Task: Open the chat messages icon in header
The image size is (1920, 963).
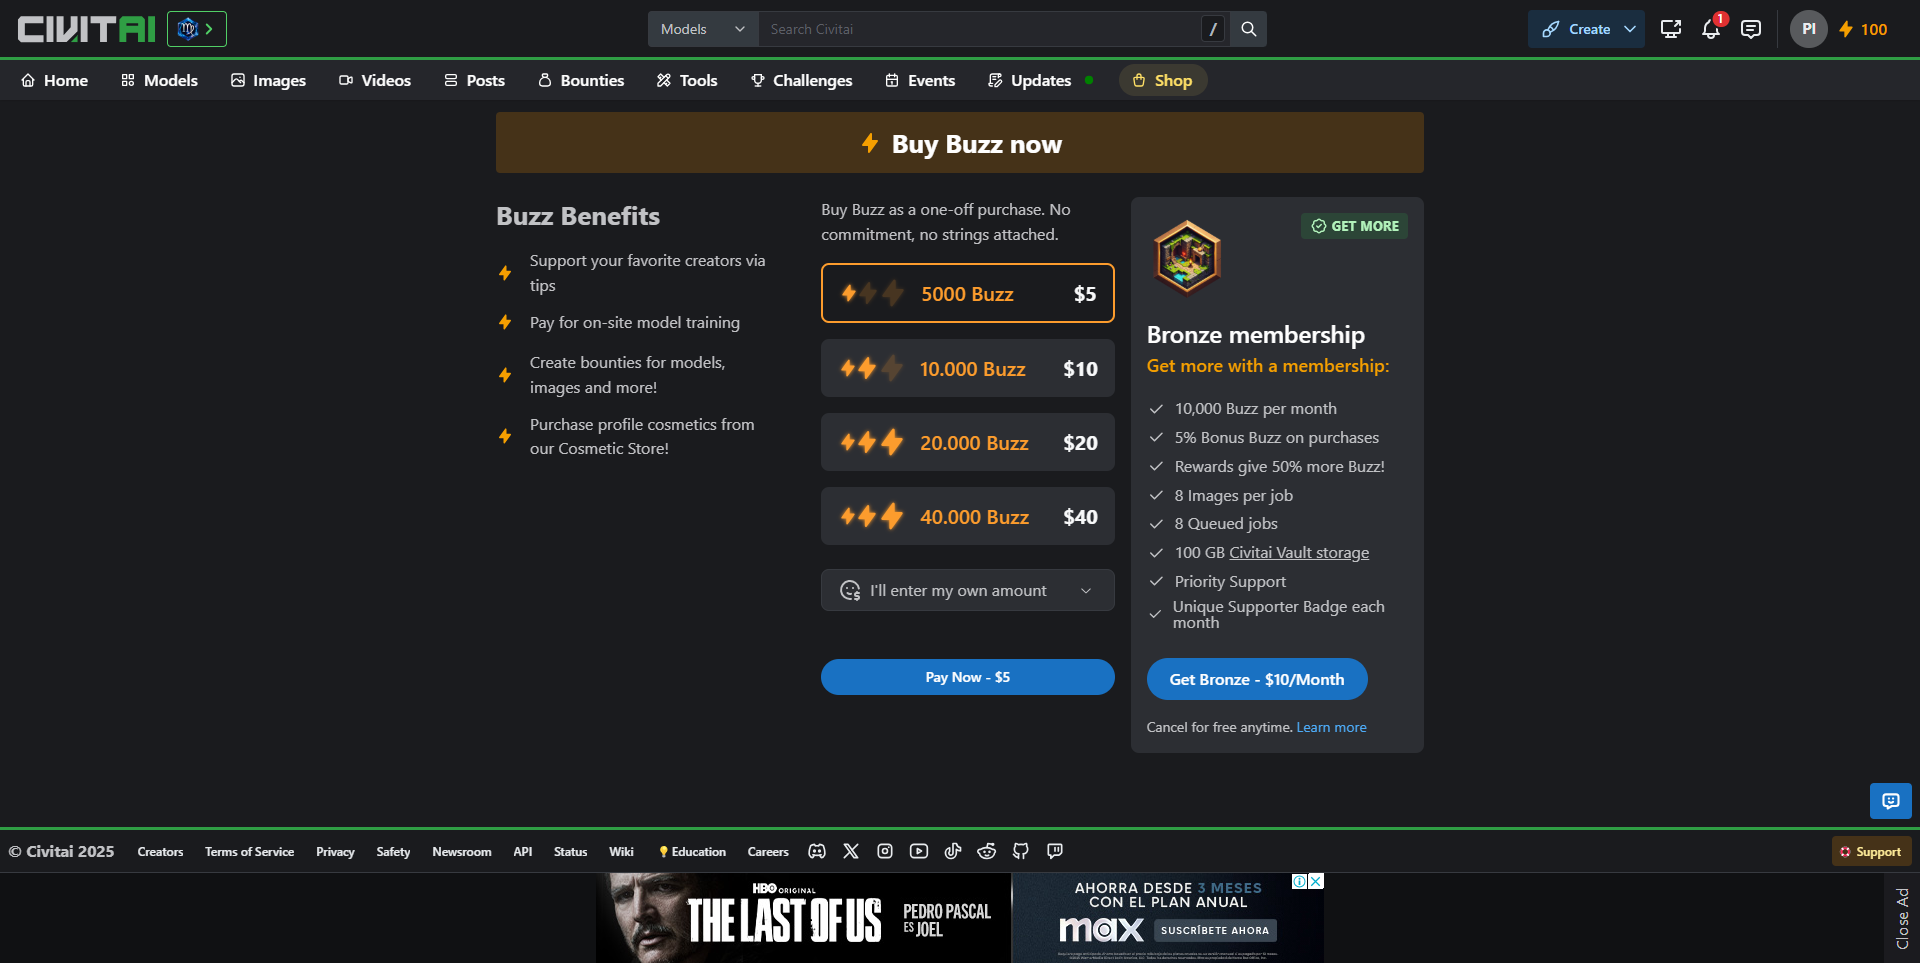Action: coord(1751,29)
